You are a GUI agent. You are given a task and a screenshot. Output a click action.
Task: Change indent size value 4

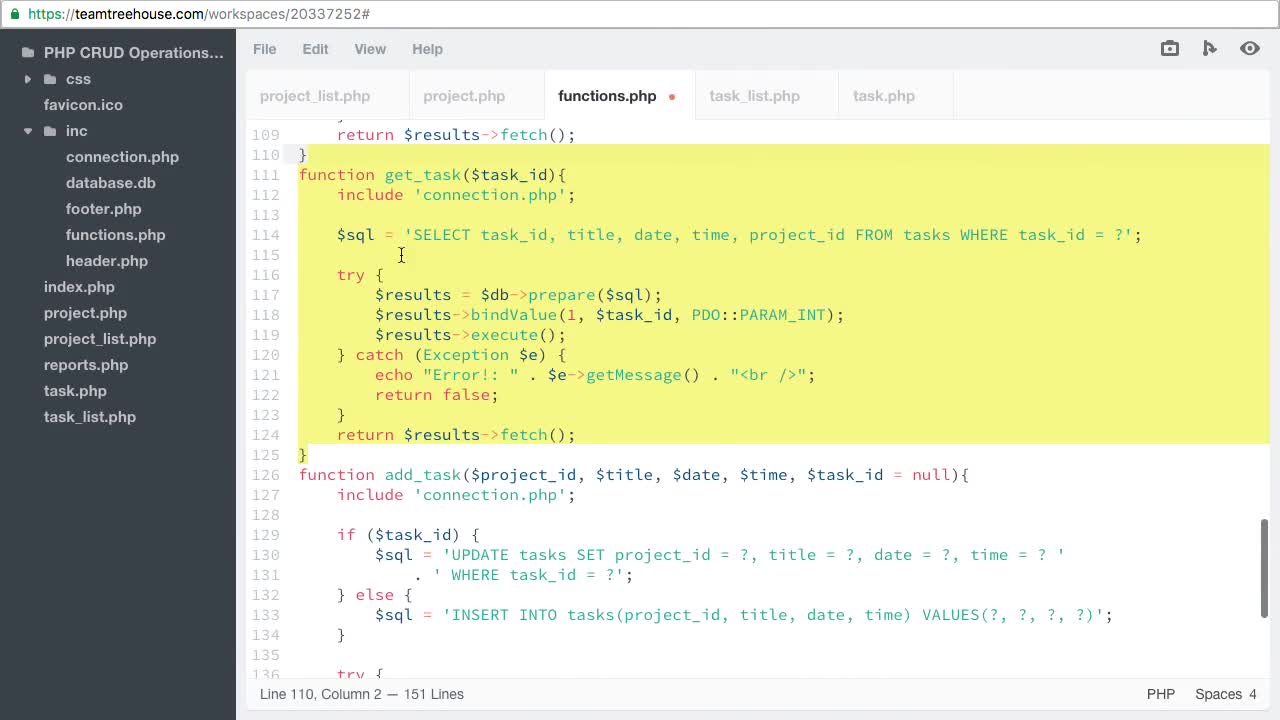tap(1252, 694)
